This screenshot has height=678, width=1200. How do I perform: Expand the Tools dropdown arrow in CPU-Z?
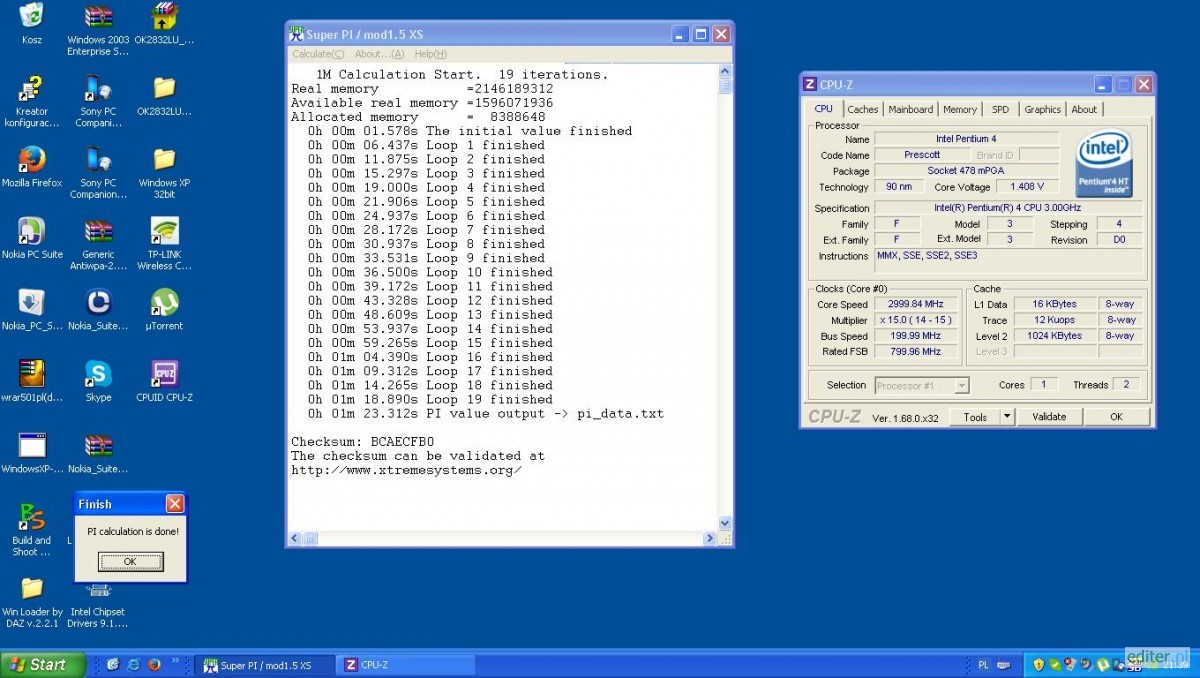coord(1007,417)
